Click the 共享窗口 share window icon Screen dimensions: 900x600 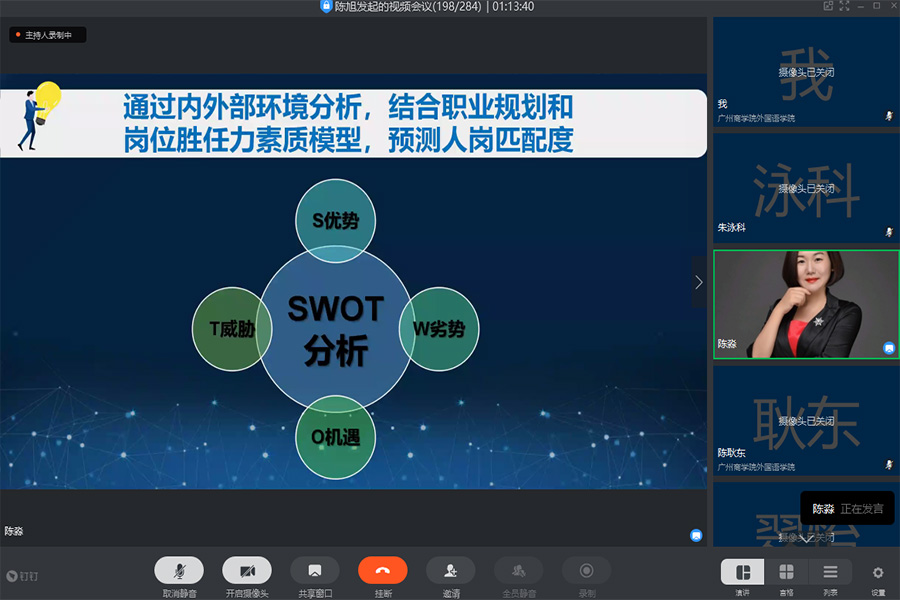(x=315, y=570)
